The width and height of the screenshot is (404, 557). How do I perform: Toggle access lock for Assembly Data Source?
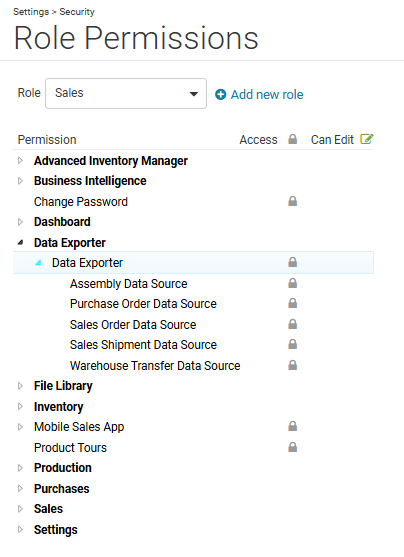(x=292, y=283)
